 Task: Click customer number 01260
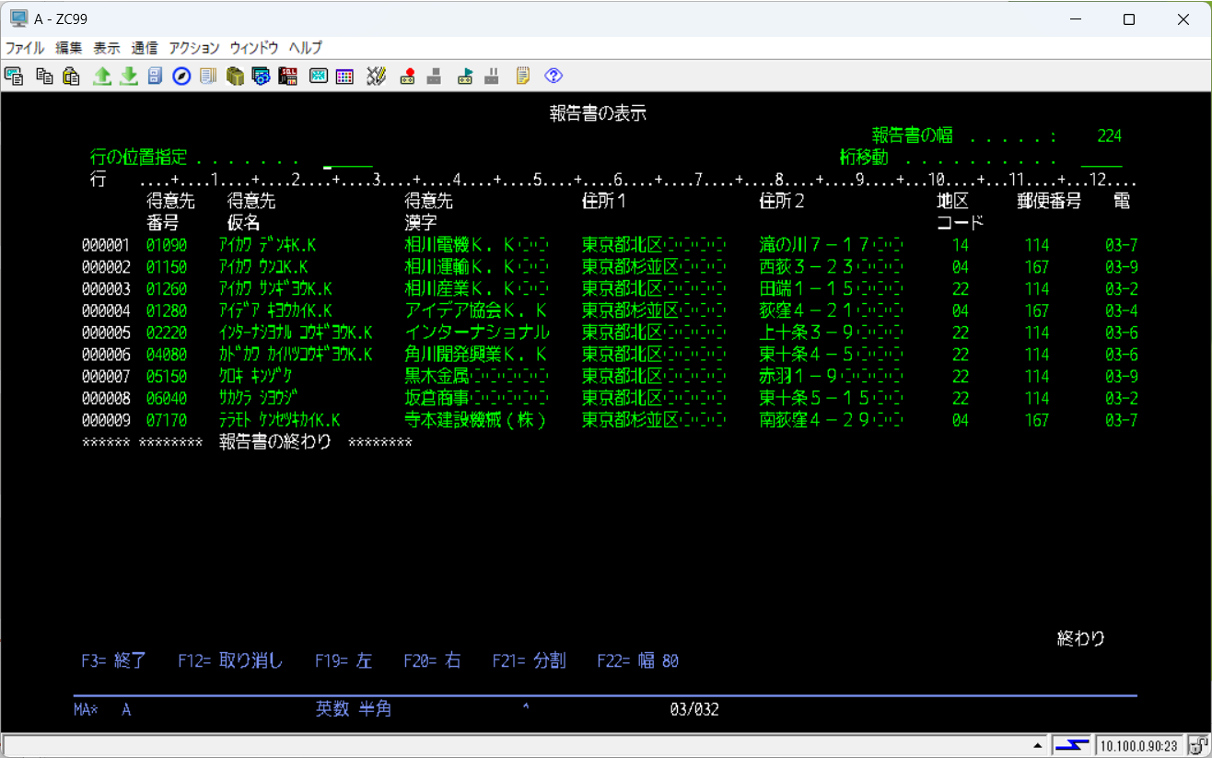[x=166, y=289]
